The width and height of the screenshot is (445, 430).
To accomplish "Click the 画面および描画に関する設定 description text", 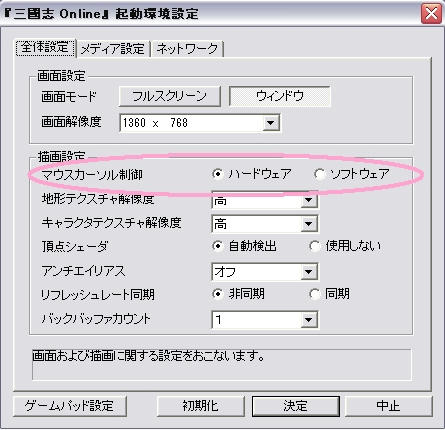I will (x=149, y=356).
